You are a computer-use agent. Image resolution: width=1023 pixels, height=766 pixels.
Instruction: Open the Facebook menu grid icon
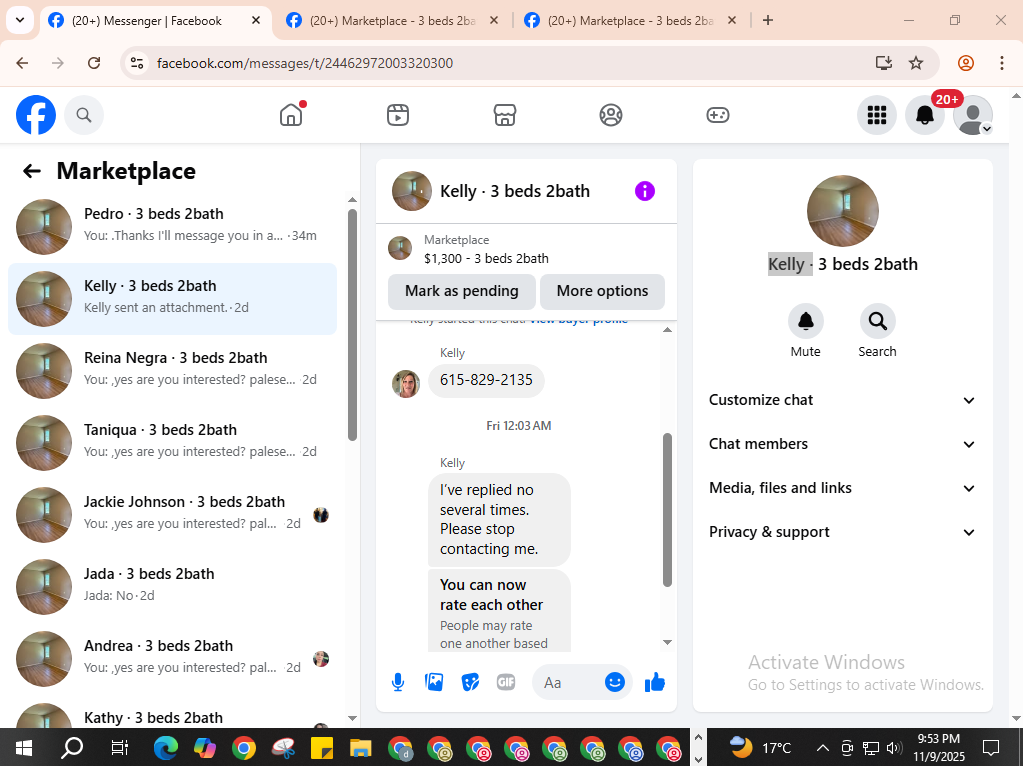point(877,115)
